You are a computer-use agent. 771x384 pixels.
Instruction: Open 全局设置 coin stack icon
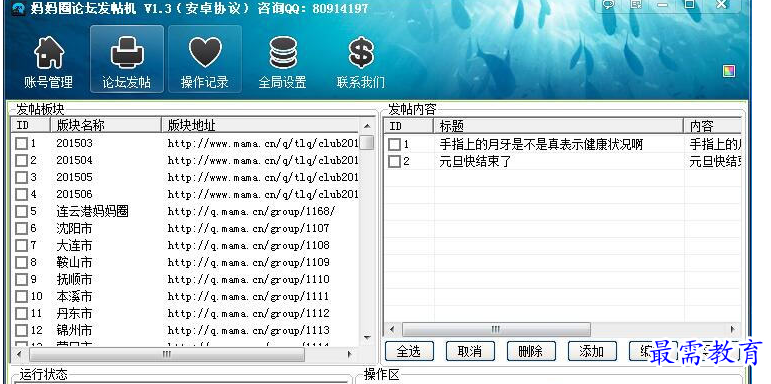[x=283, y=61]
